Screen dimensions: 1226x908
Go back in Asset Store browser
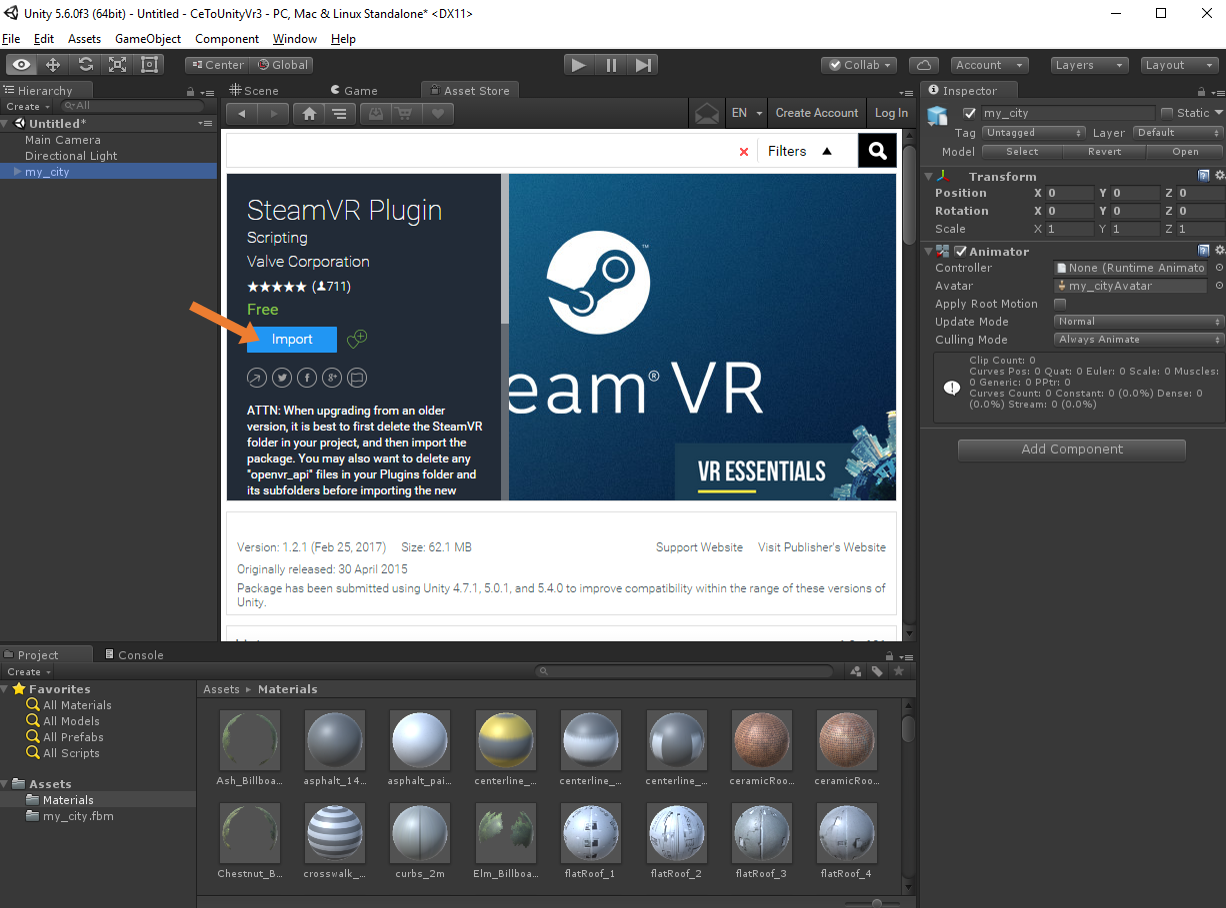click(242, 113)
